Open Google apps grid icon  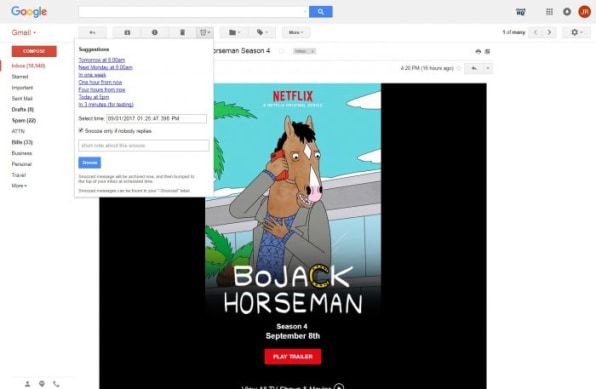pos(549,12)
